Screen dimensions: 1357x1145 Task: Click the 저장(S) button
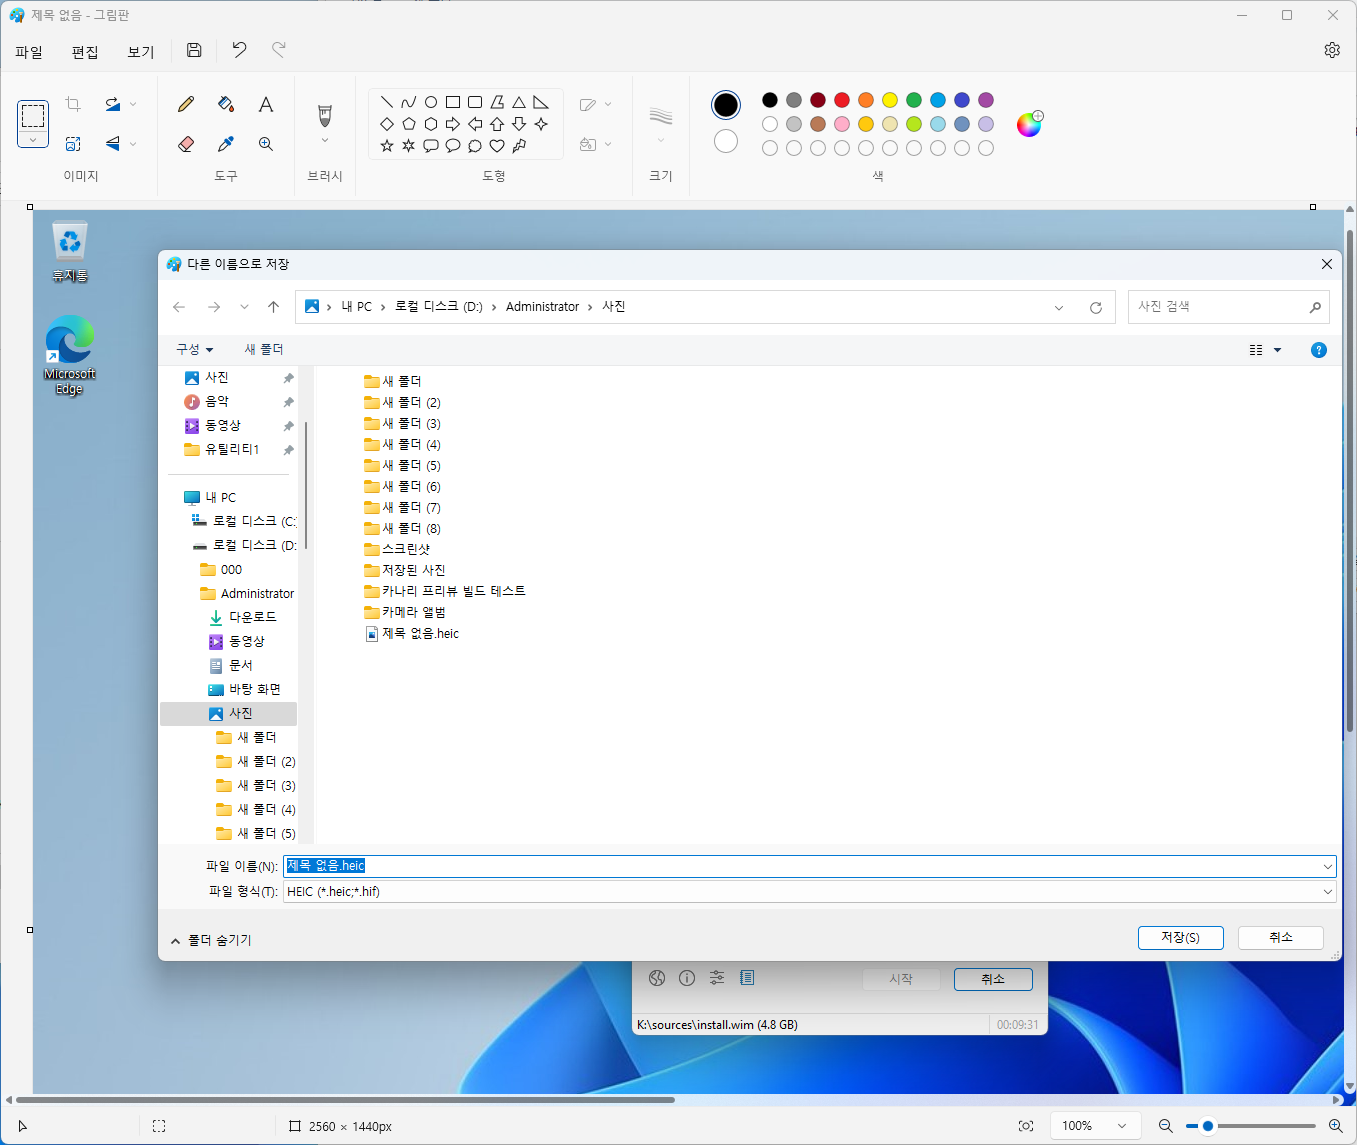(1180, 938)
